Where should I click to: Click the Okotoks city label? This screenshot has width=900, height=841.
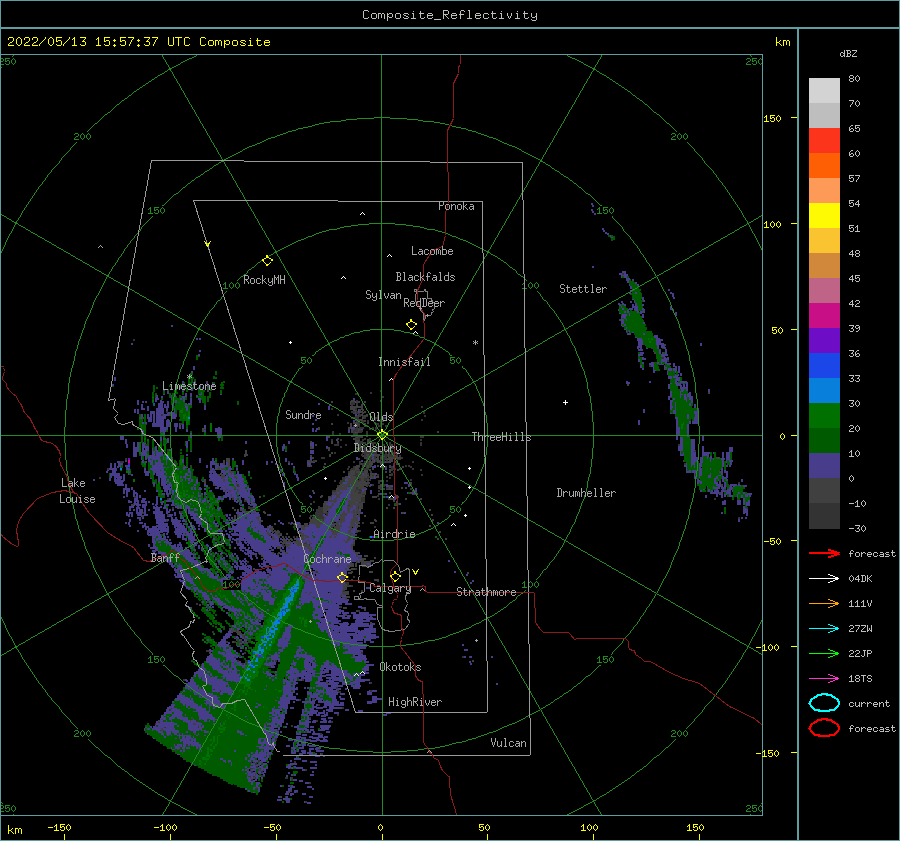(x=400, y=667)
